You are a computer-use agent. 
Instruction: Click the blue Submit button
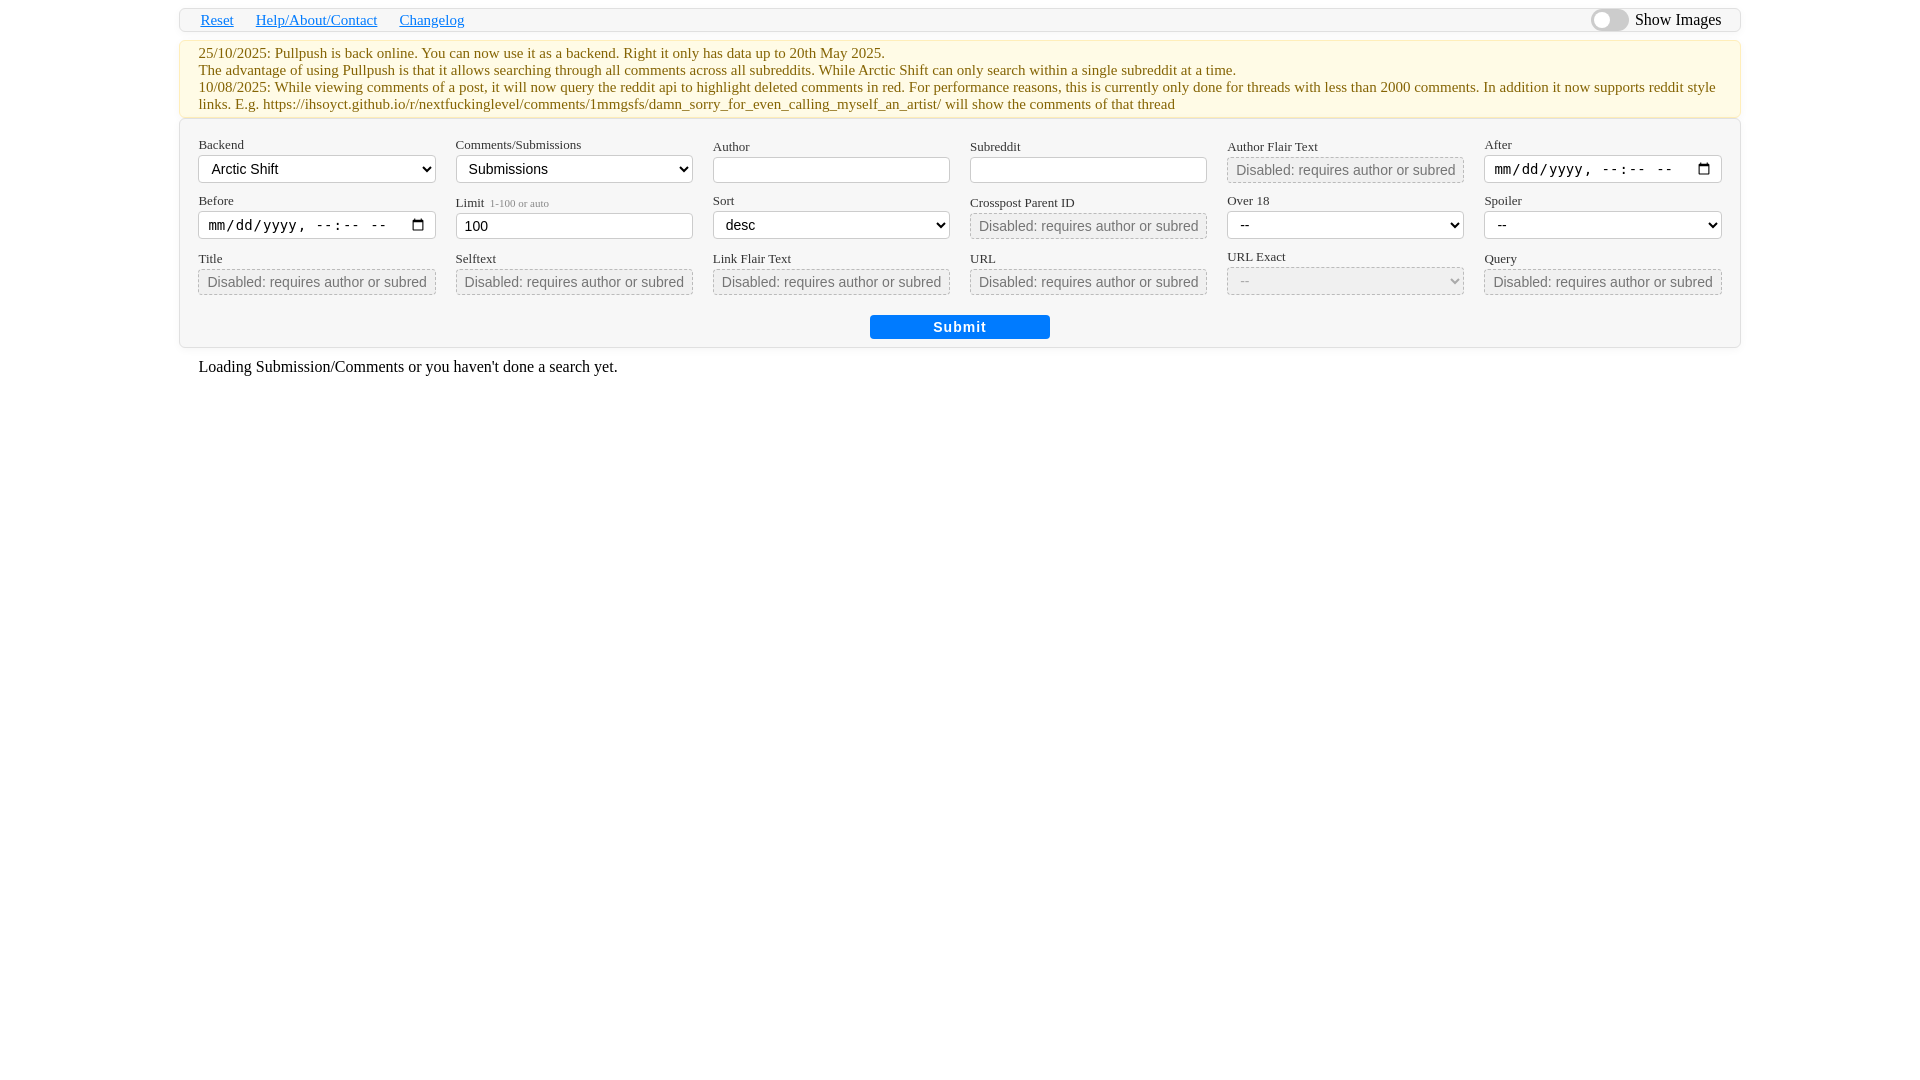point(960,327)
